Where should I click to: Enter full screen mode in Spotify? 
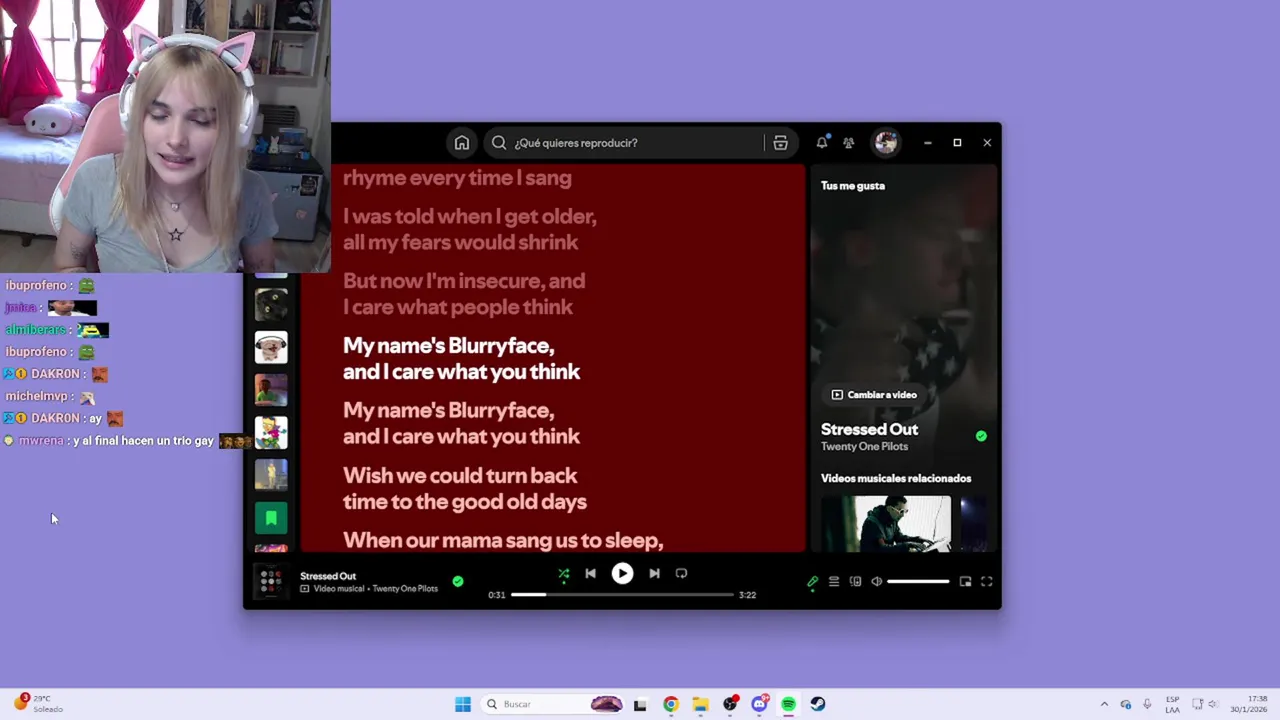[x=987, y=582]
